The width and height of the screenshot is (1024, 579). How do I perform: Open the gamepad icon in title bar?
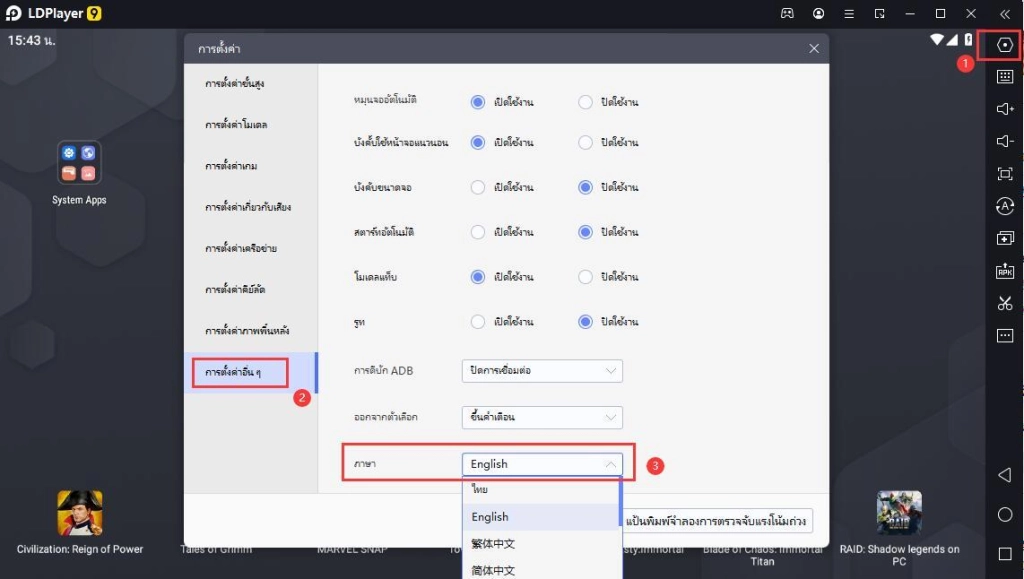click(787, 14)
